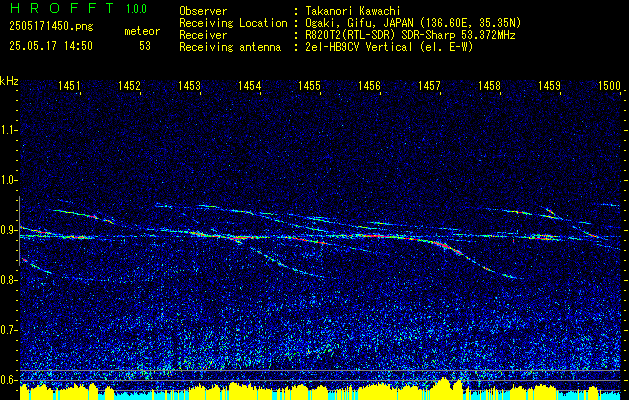
Task: Click the meteor label
Action: click(x=142, y=31)
